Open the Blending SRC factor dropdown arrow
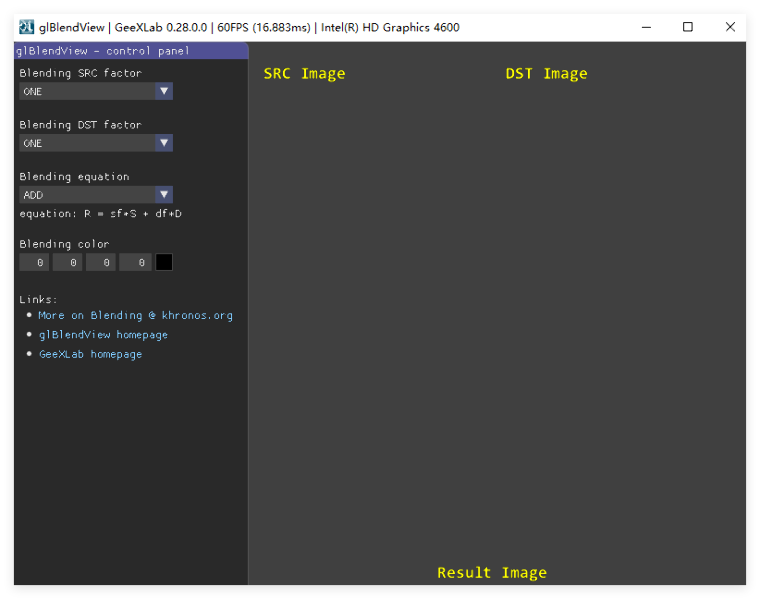This screenshot has height=599, width=760. point(164,91)
